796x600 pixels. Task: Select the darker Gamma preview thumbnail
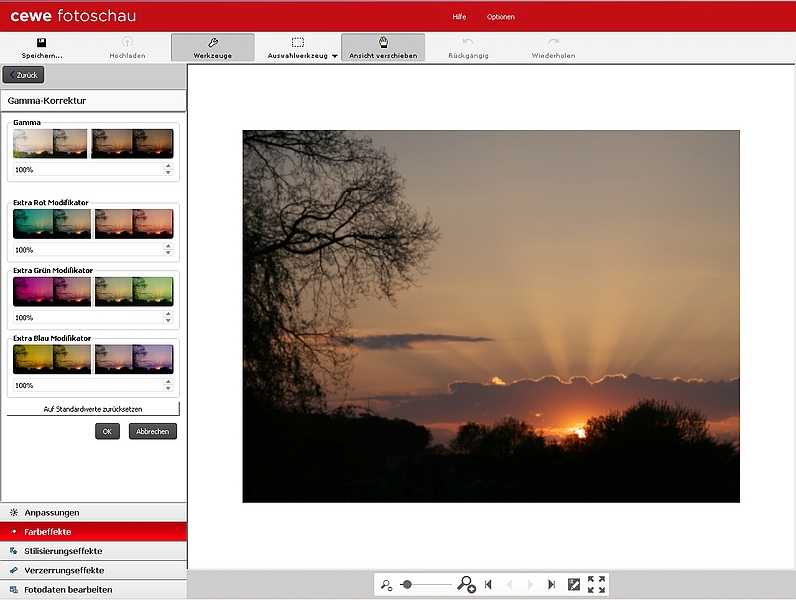point(132,144)
